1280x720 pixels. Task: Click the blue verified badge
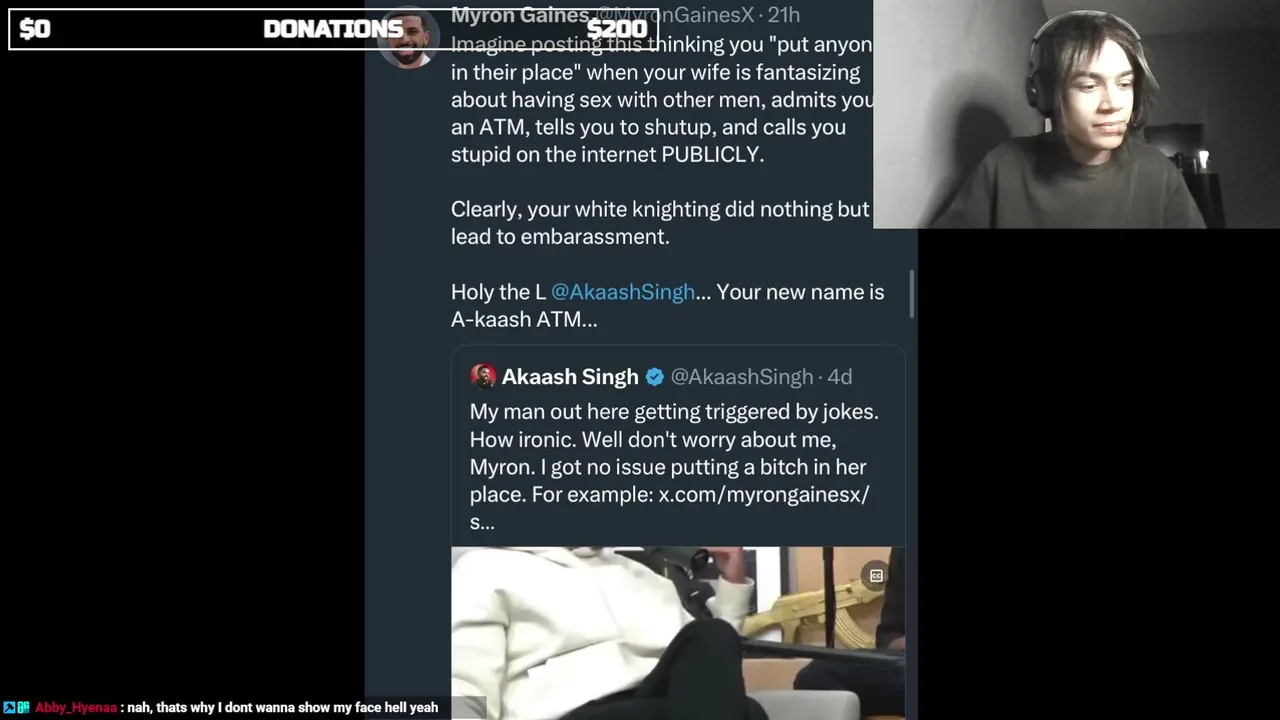pos(654,377)
